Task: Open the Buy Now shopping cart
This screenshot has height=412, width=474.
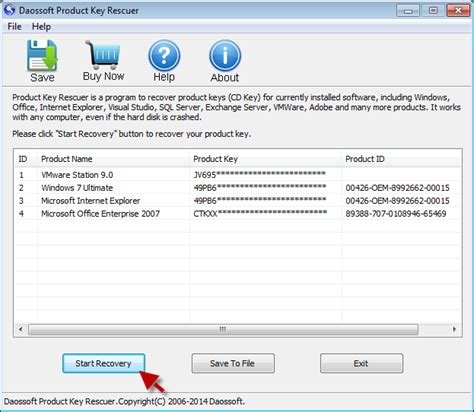Action: point(103,55)
